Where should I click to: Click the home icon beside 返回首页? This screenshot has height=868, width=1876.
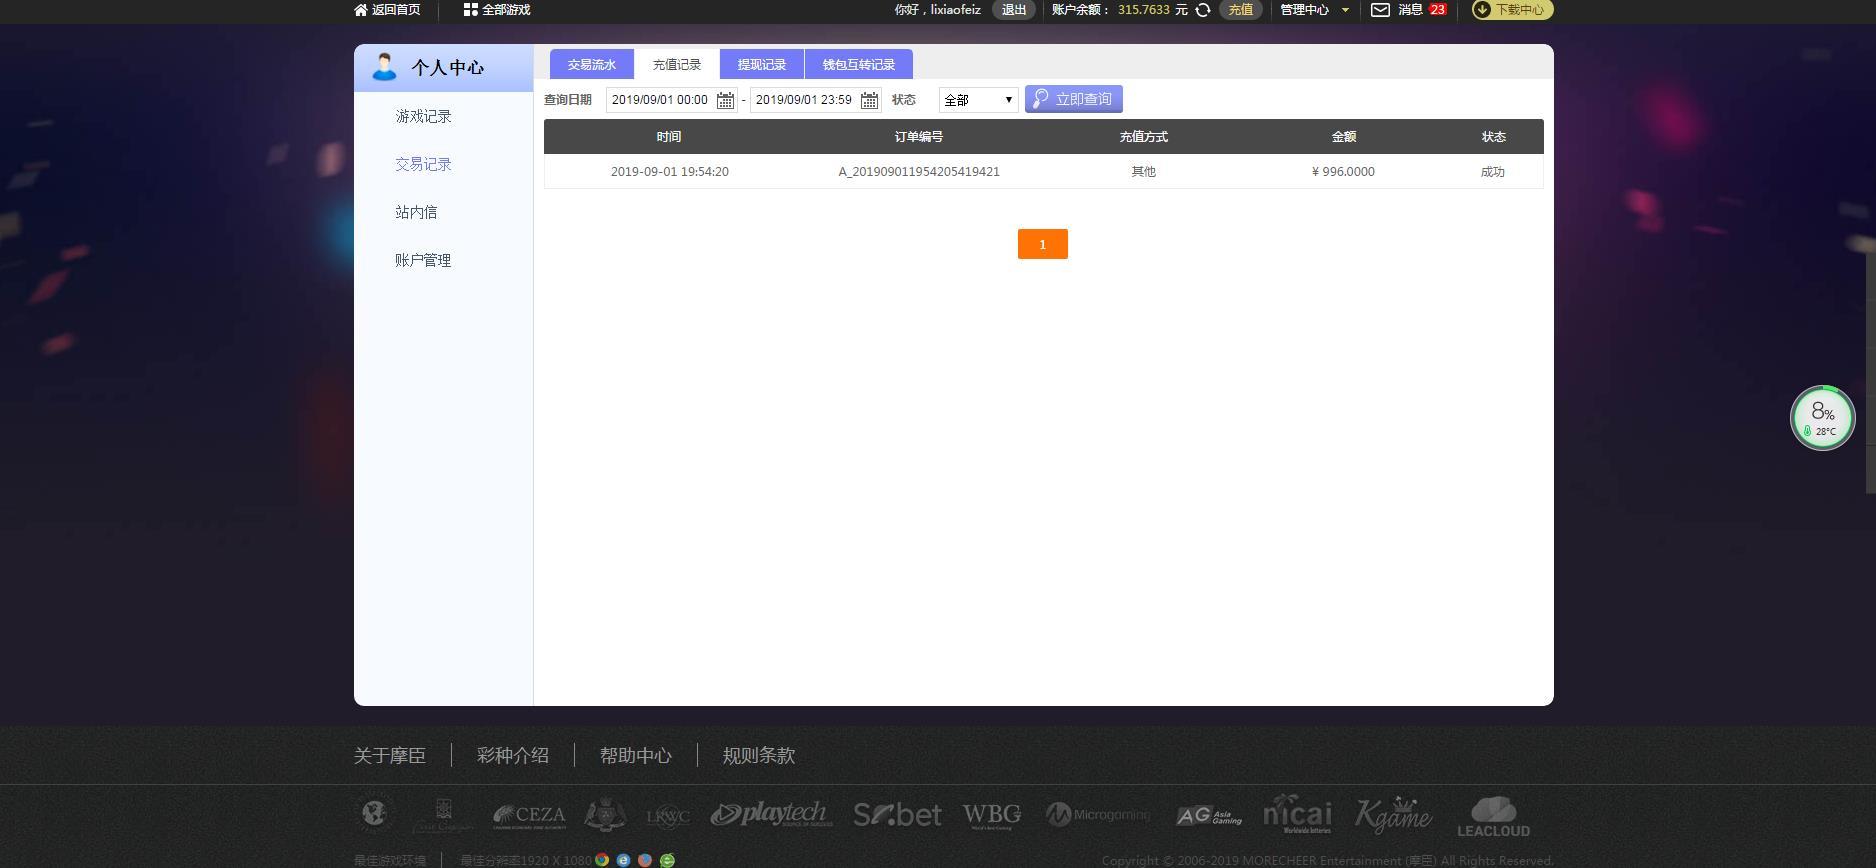pos(361,10)
